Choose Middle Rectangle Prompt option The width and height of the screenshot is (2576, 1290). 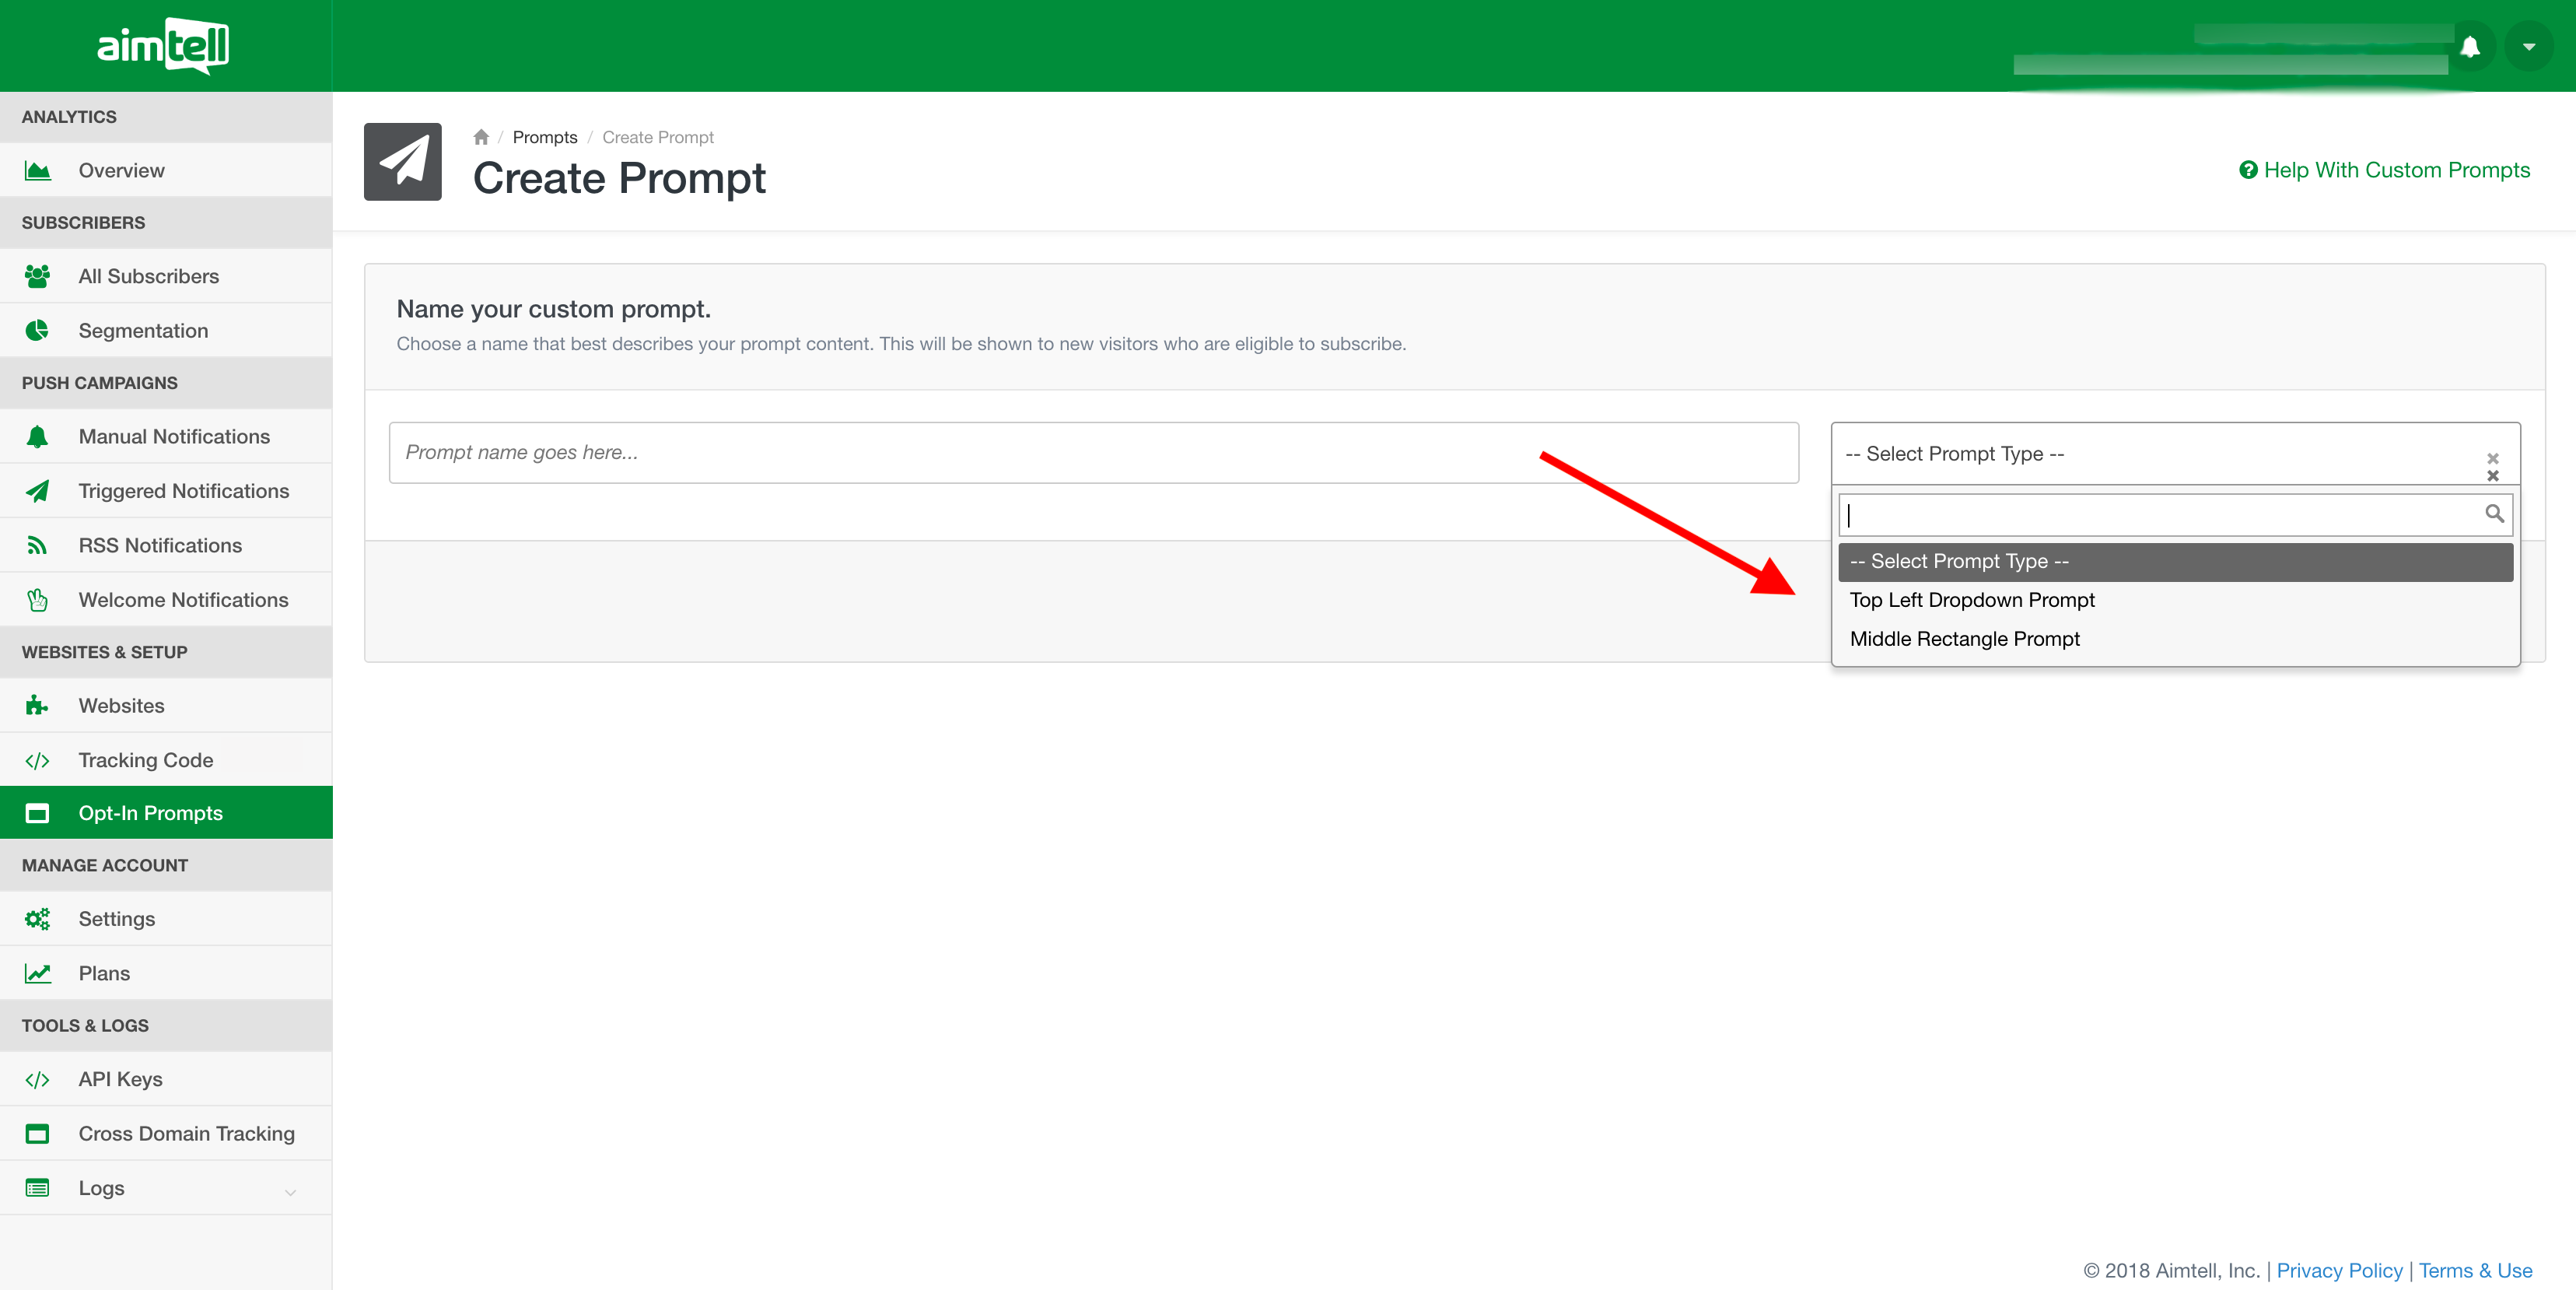click(x=1964, y=639)
